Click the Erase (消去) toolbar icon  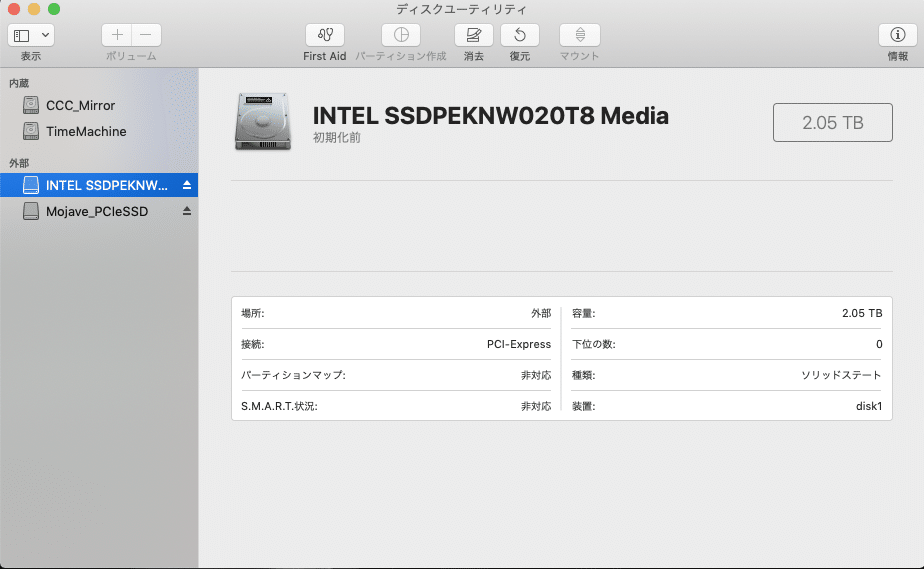point(474,35)
